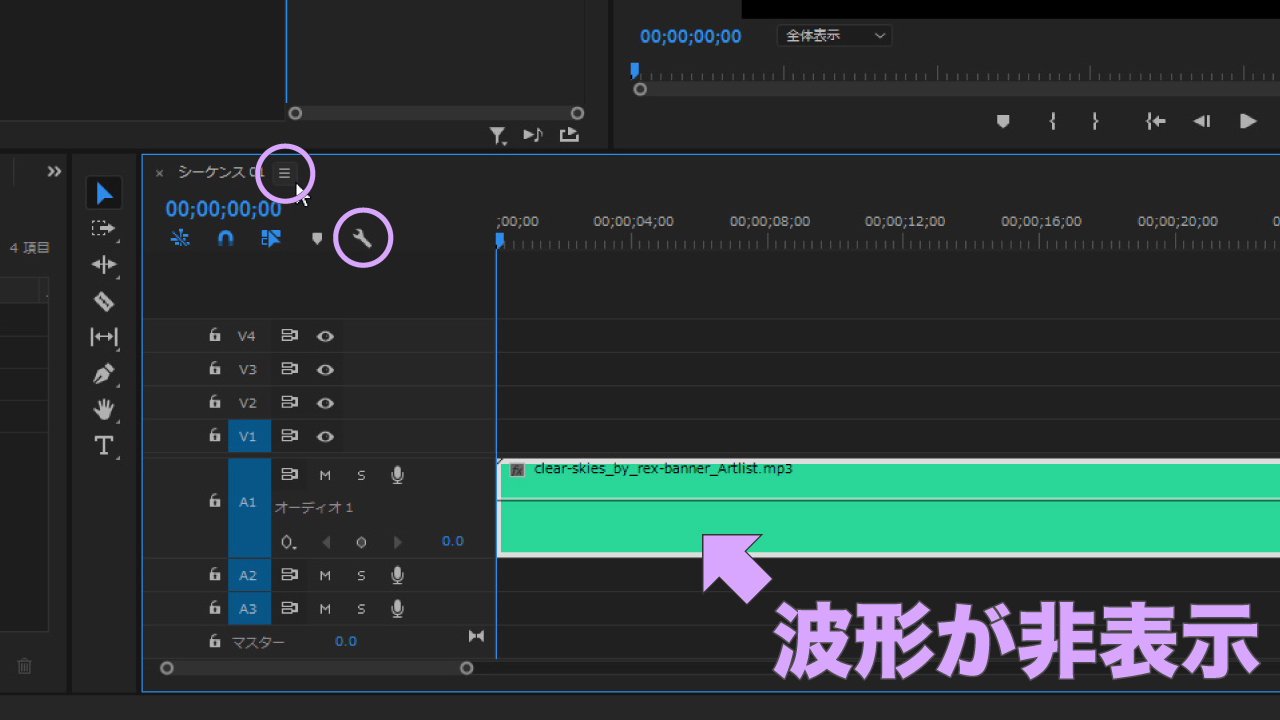This screenshot has width=1280, height=720.
Task: Select the Slip tool
Action: coord(103,337)
